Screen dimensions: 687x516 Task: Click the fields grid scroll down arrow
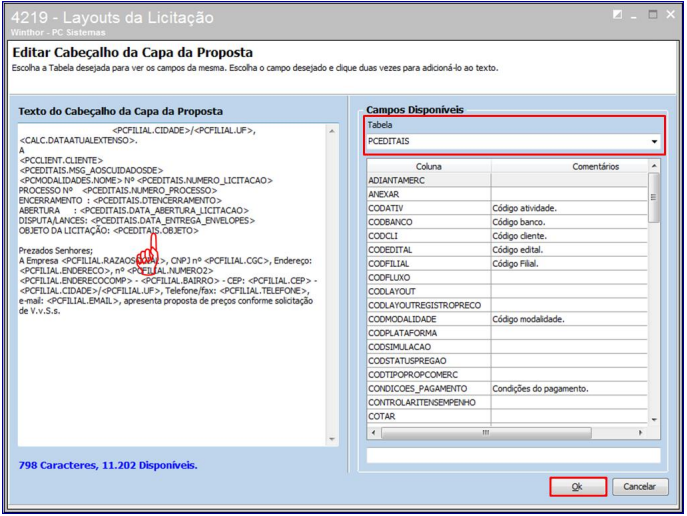[x=654, y=420]
